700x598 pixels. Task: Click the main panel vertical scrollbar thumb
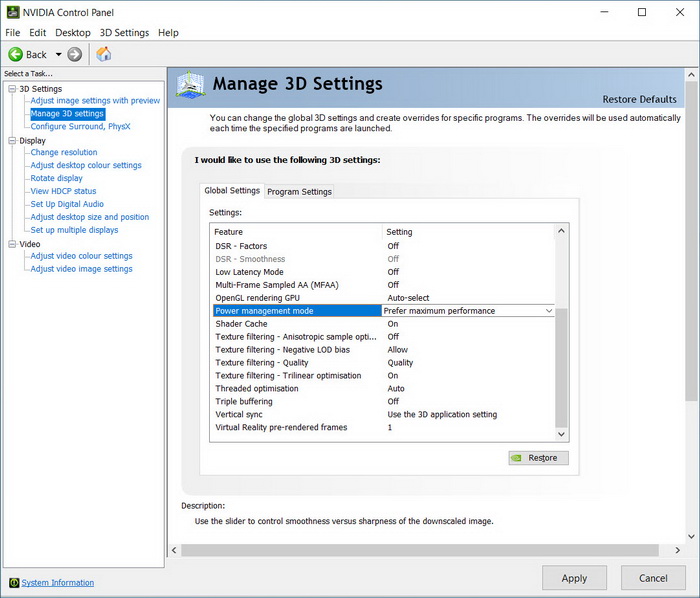tap(692, 241)
